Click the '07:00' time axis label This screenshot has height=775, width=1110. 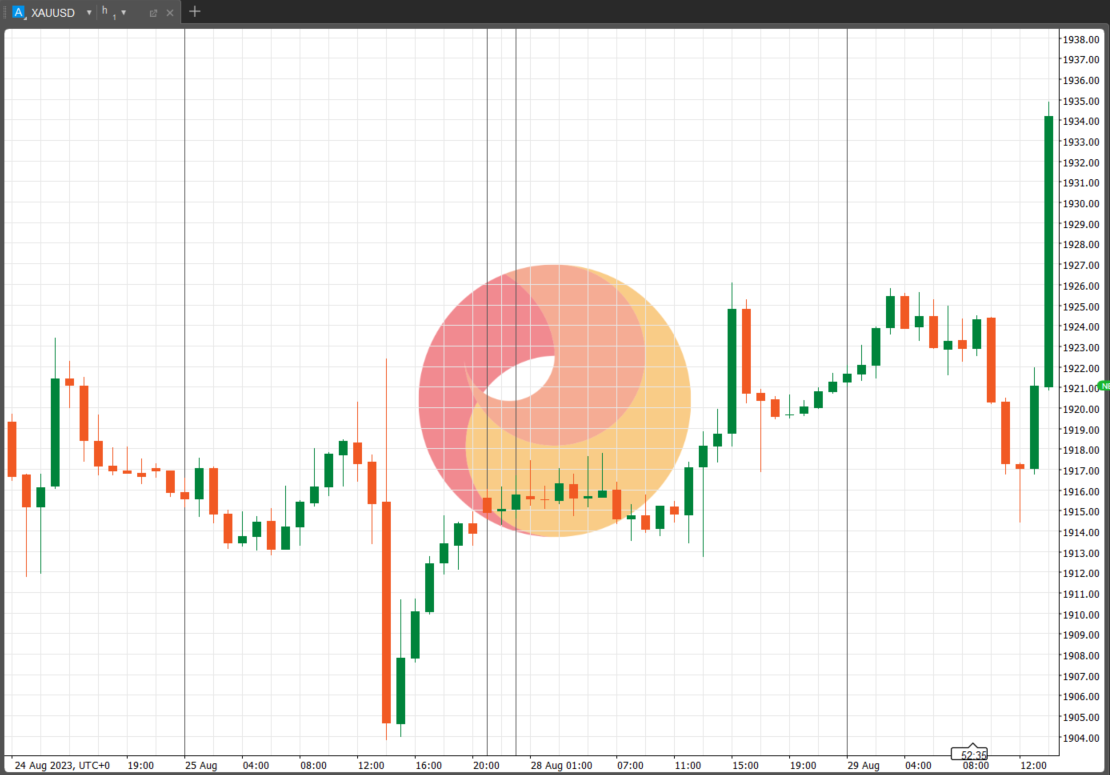point(630,765)
